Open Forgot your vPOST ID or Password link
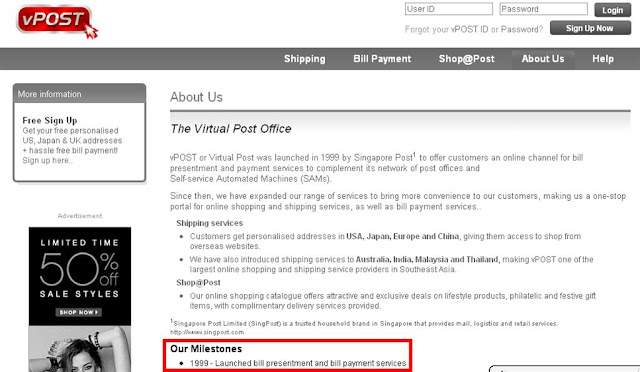This screenshot has width=640, height=372. click(x=473, y=29)
